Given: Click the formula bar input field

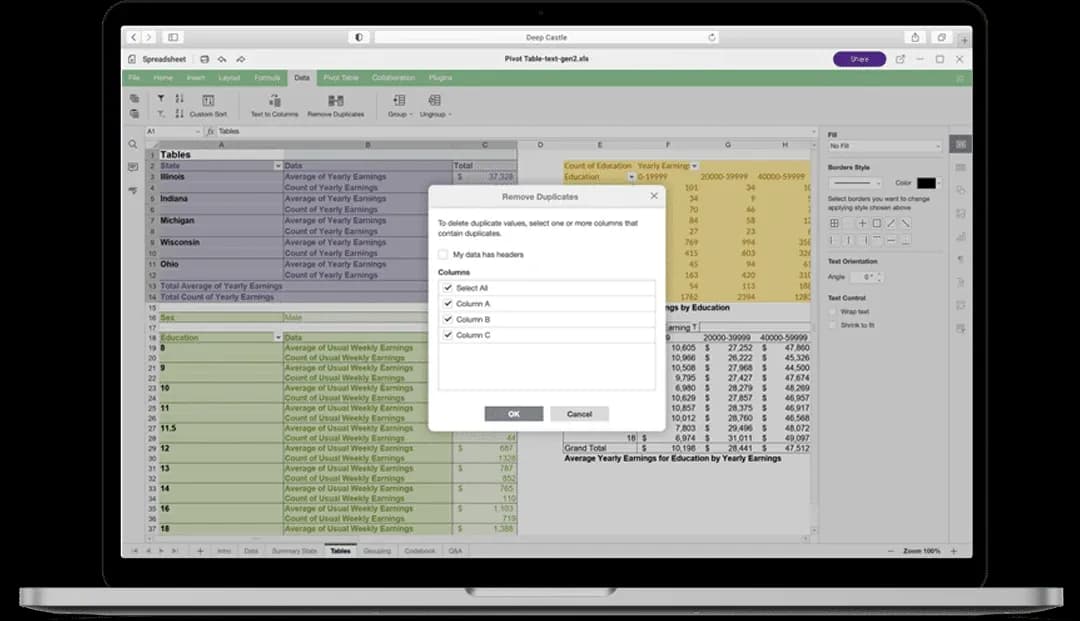Looking at the screenshot, I should click(514, 131).
